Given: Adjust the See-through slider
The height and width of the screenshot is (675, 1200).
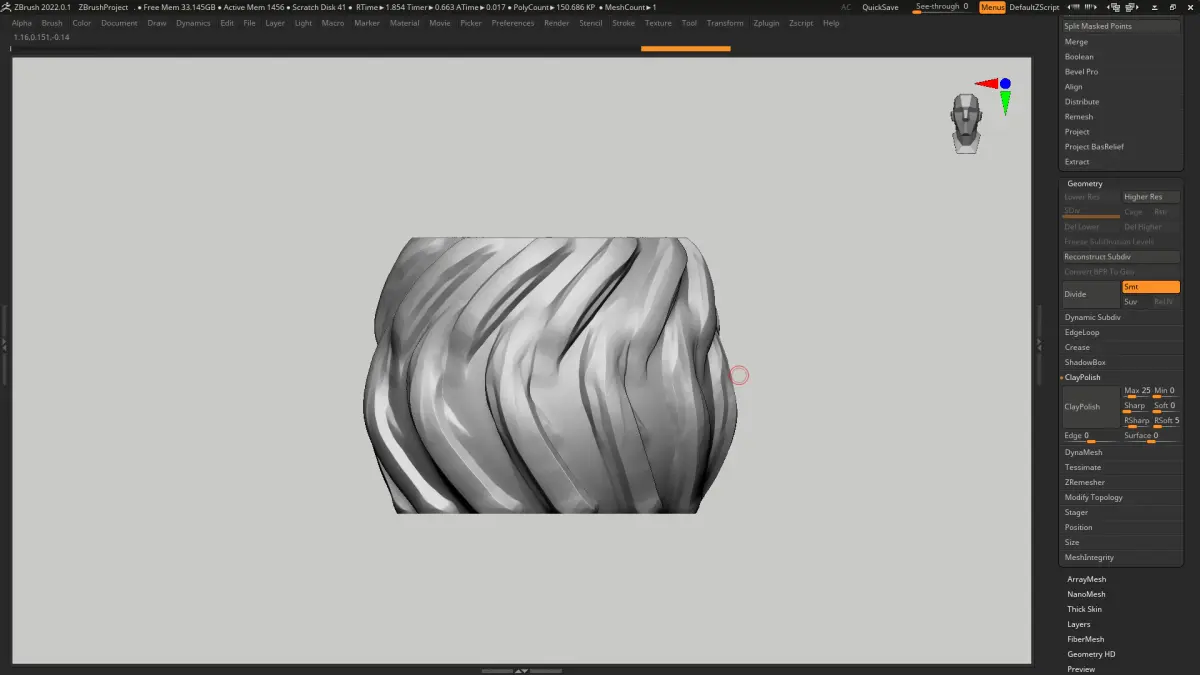Looking at the screenshot, I should tap(942, 7).
